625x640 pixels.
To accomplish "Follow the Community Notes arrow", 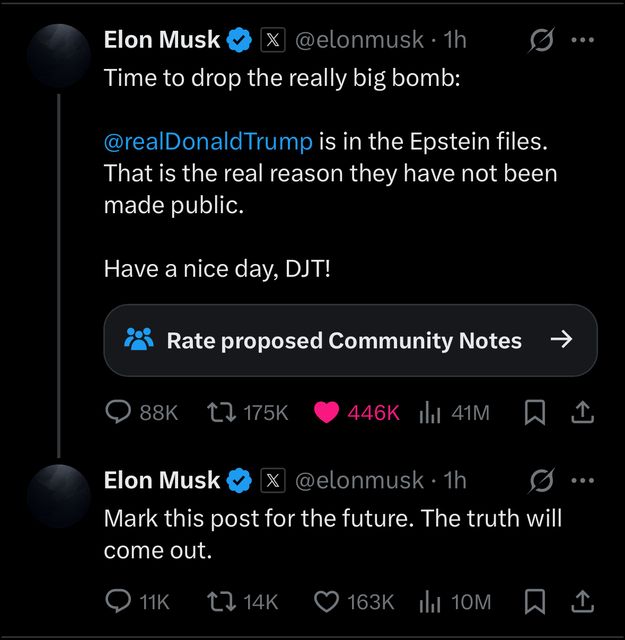I will (561, 339).
